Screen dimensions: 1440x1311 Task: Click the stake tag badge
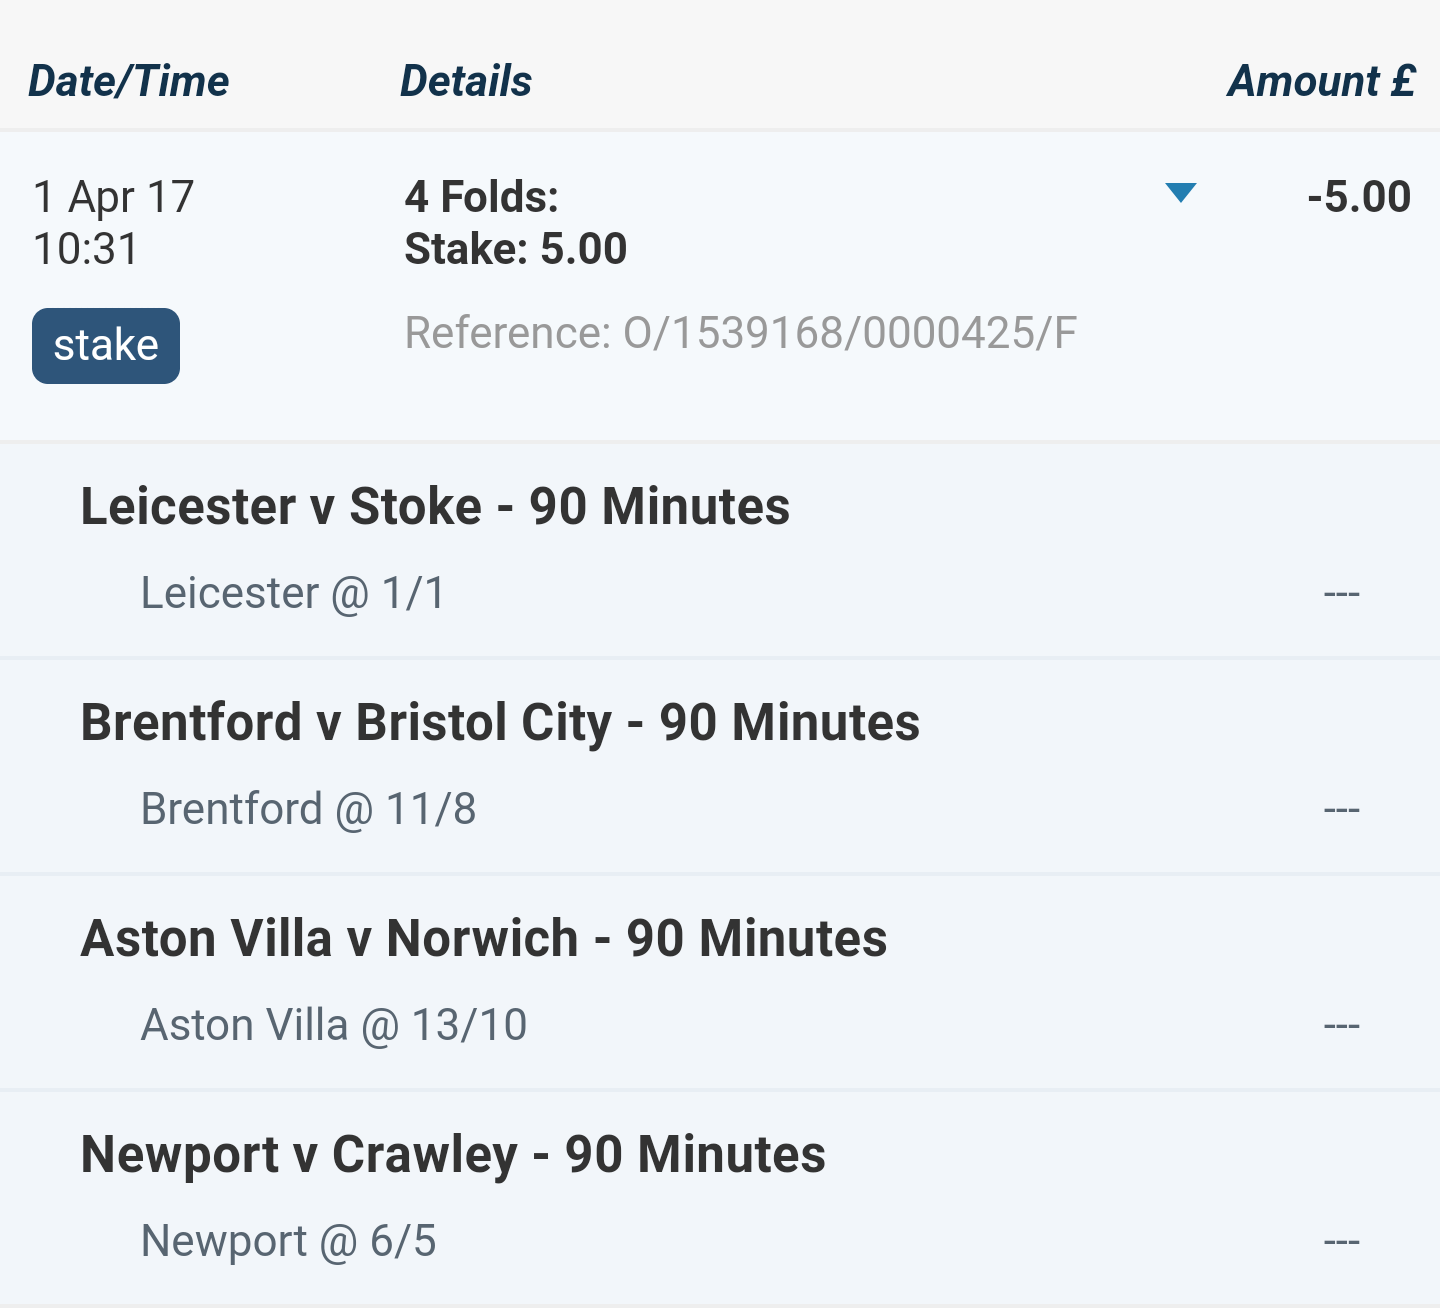click(106, 346)
